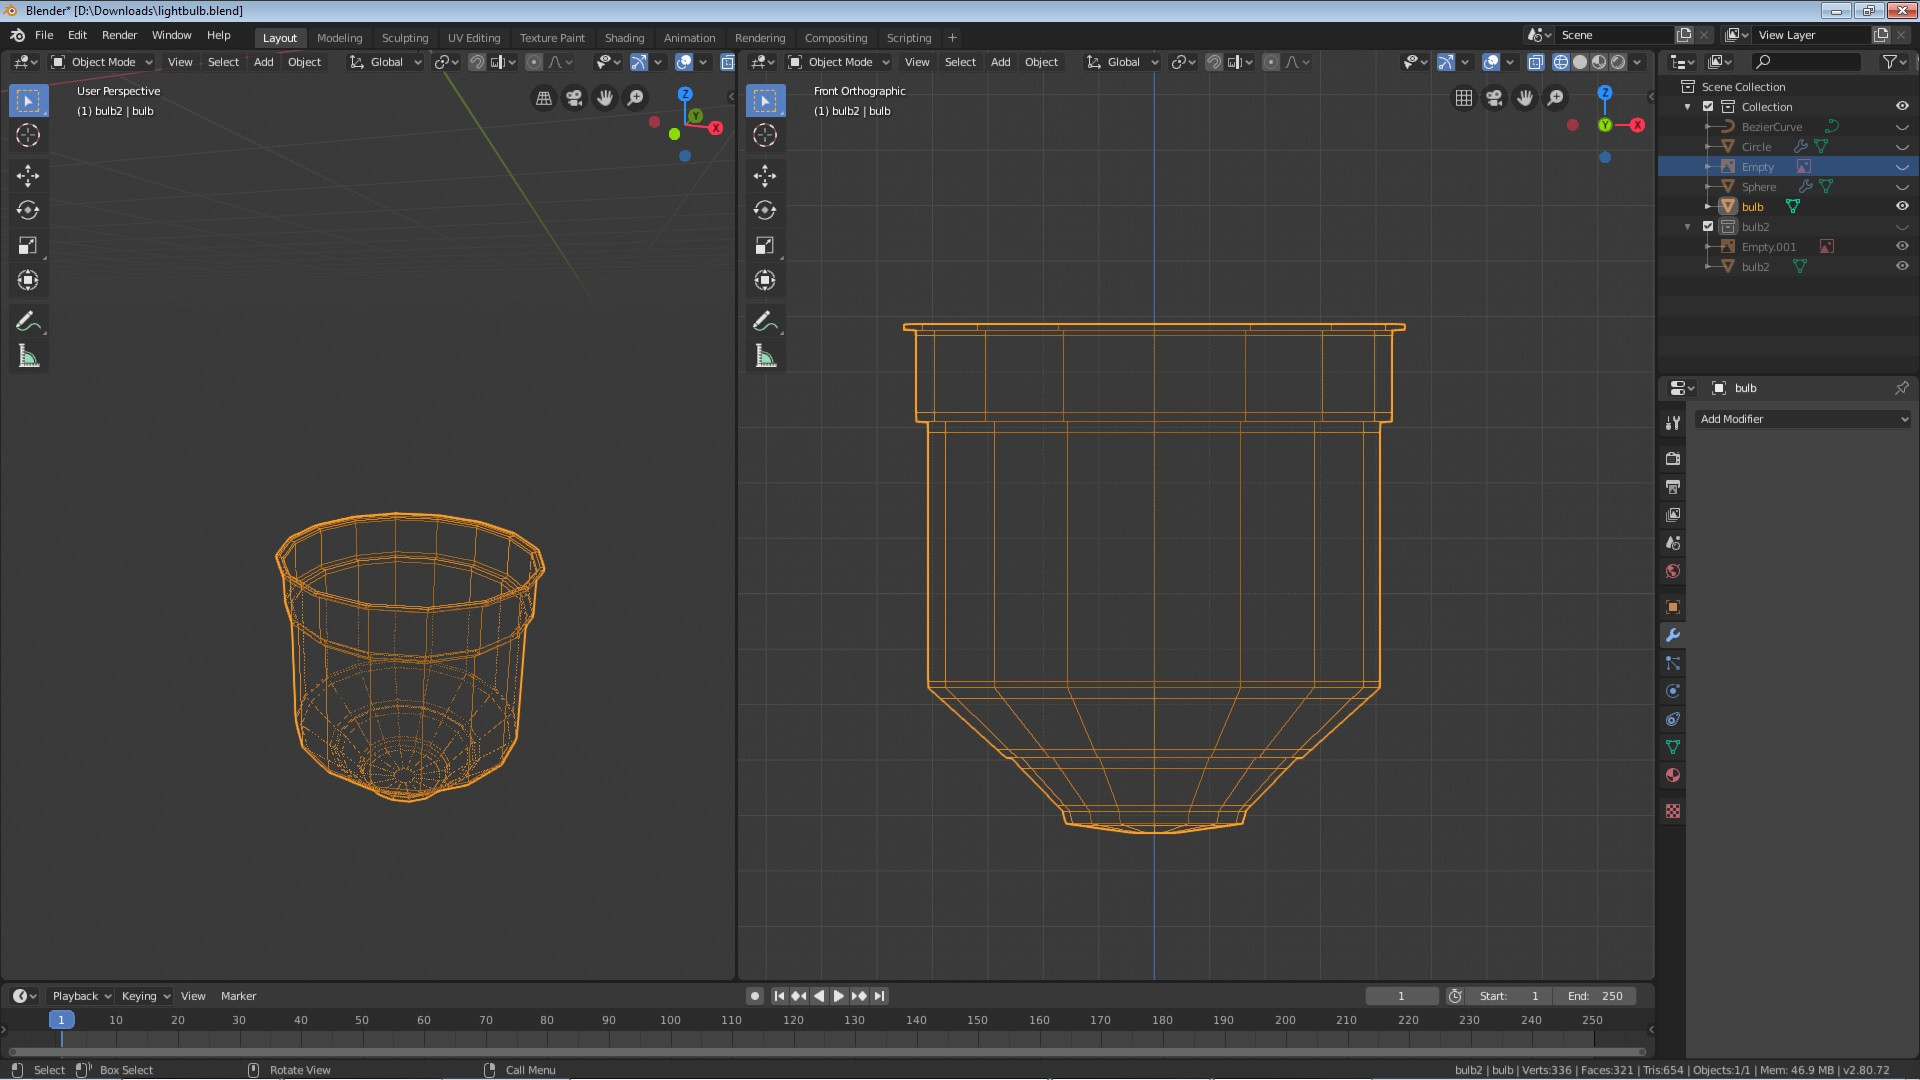The height and width of the screenshot is (1080, 1920).
Task: Open Global orientation dropdown in right viewport
Action: [x=1123, y=62]
